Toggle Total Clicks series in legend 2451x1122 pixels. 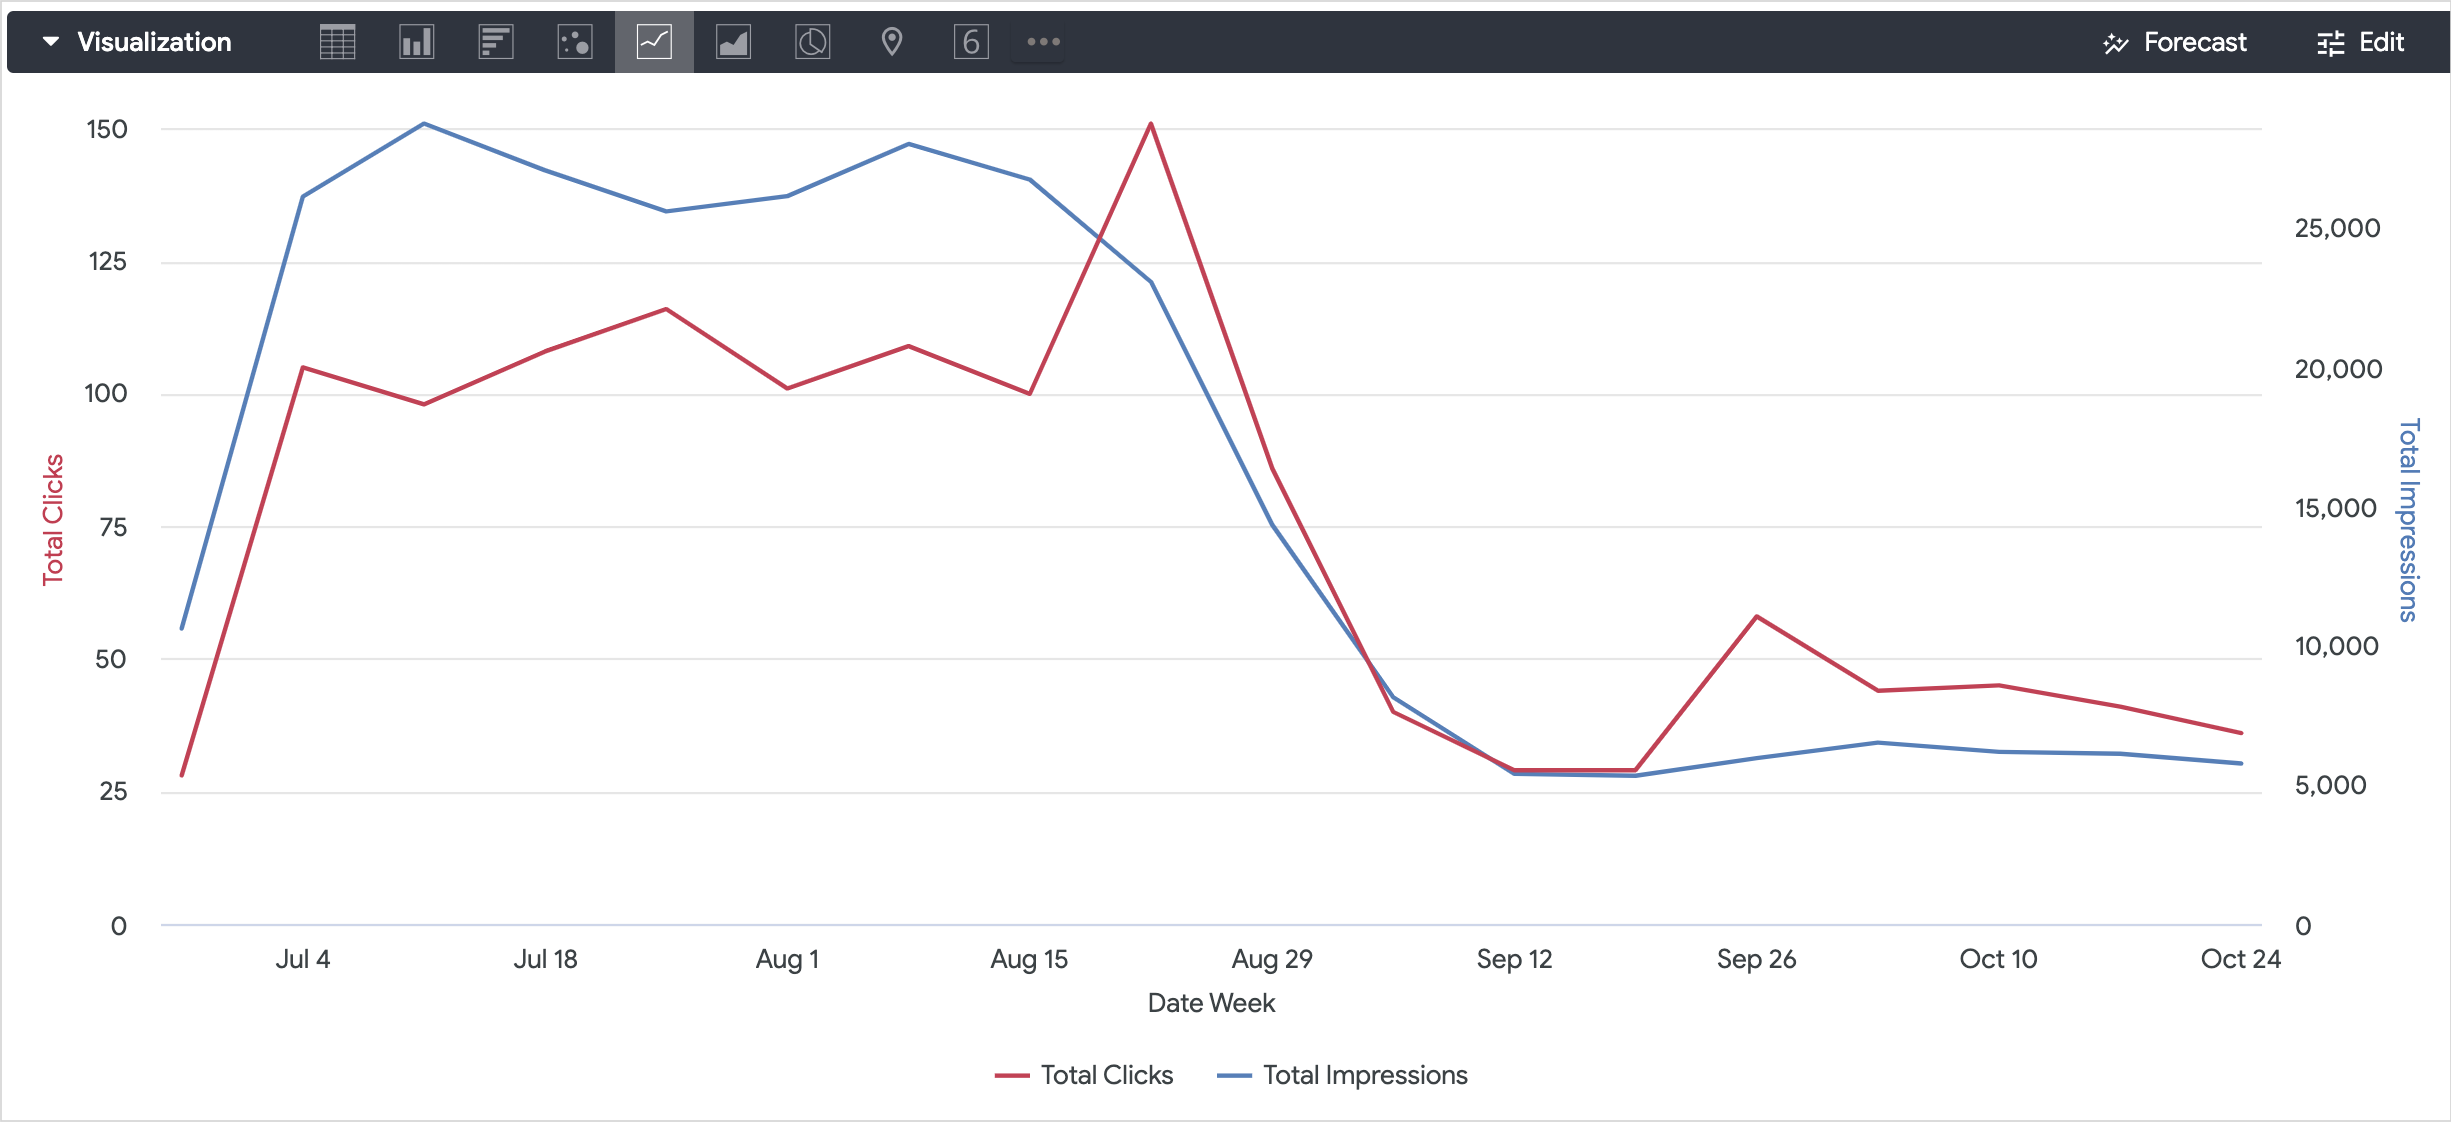1106,1075
